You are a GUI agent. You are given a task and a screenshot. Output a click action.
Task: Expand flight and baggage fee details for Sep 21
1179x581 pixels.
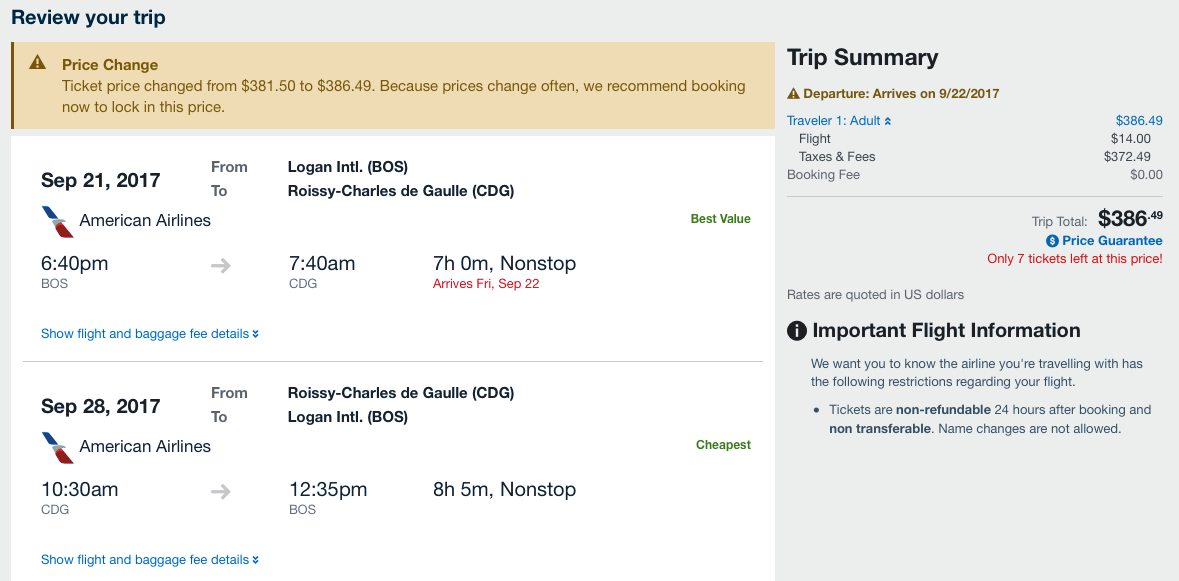(150, 334)
